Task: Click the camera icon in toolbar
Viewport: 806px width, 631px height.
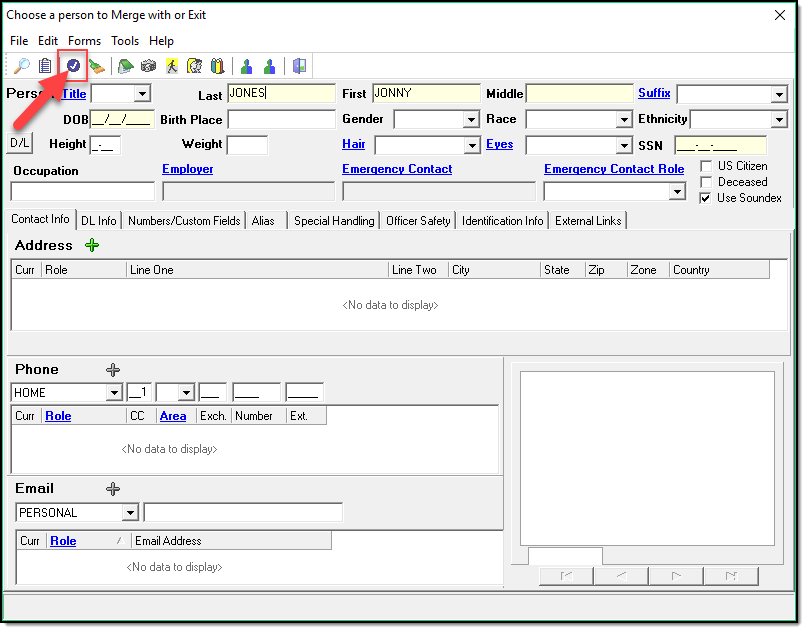Action: point(148,66)
